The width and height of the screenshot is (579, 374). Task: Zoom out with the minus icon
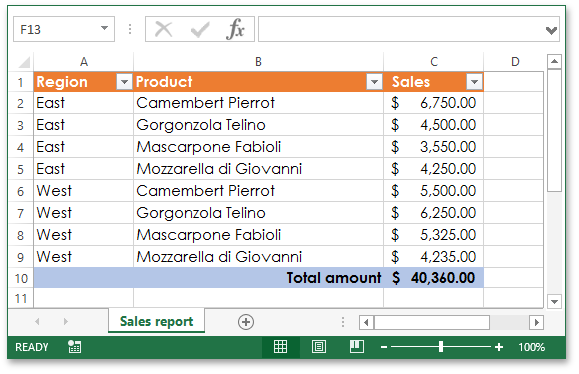[384, 347]
